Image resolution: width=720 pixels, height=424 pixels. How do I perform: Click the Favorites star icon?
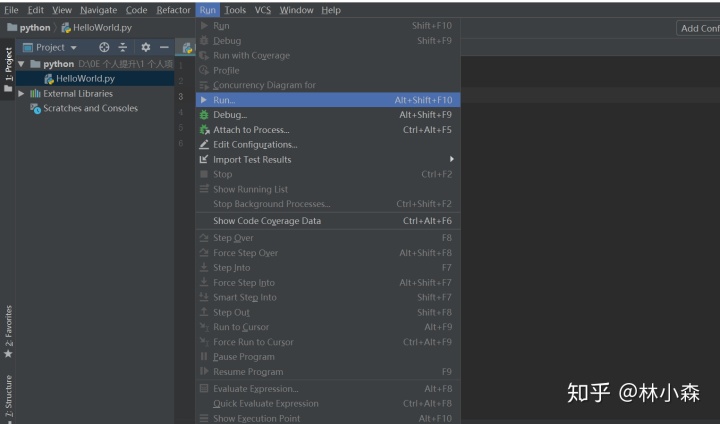pyautogui.click(x=8, y=354)
